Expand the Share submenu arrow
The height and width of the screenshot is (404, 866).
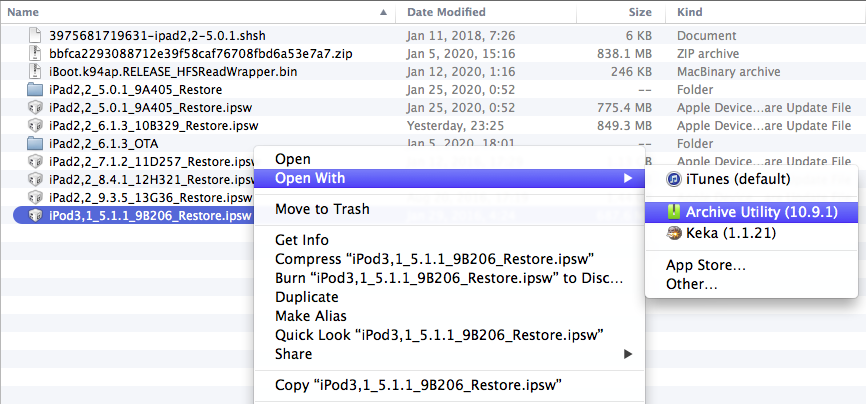[628, 354]
